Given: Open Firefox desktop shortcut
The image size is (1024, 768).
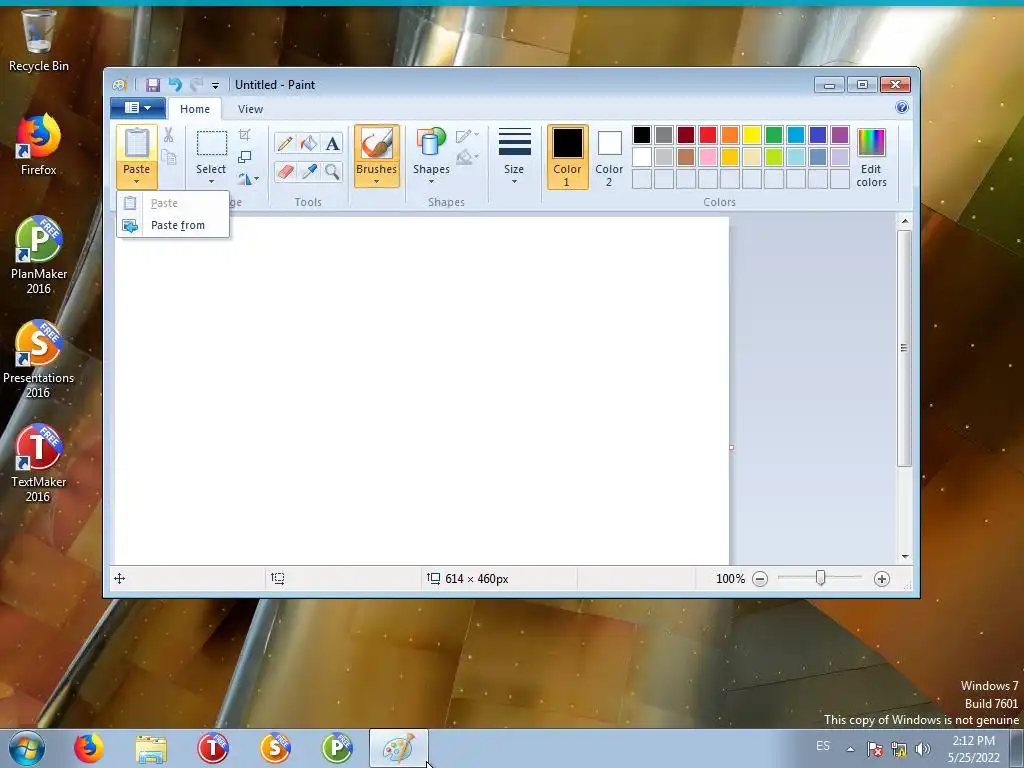Looking at the screenshot, I should coord(39,145).
